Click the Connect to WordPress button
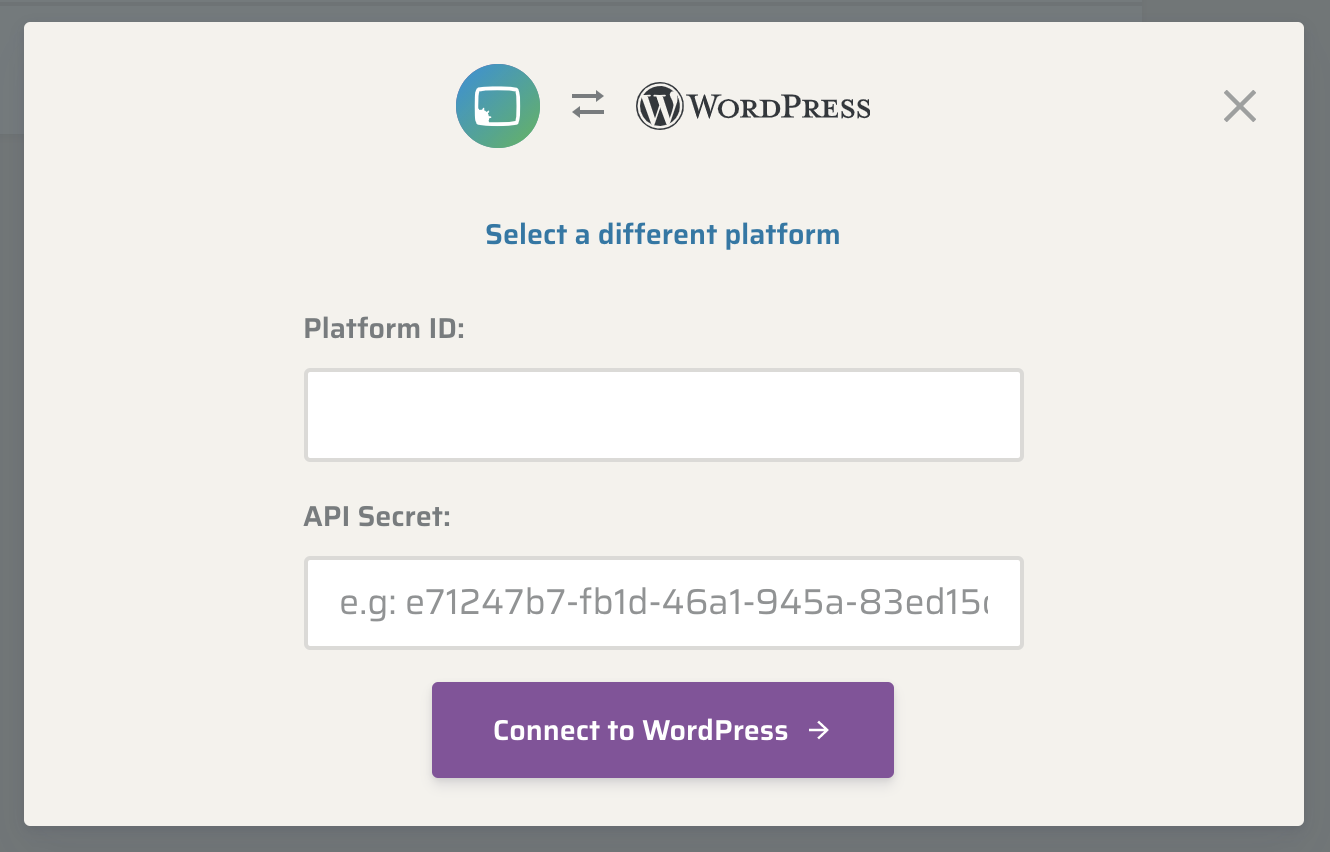The height and width of the screenshot is (852, 1330). tap(663, 730)
